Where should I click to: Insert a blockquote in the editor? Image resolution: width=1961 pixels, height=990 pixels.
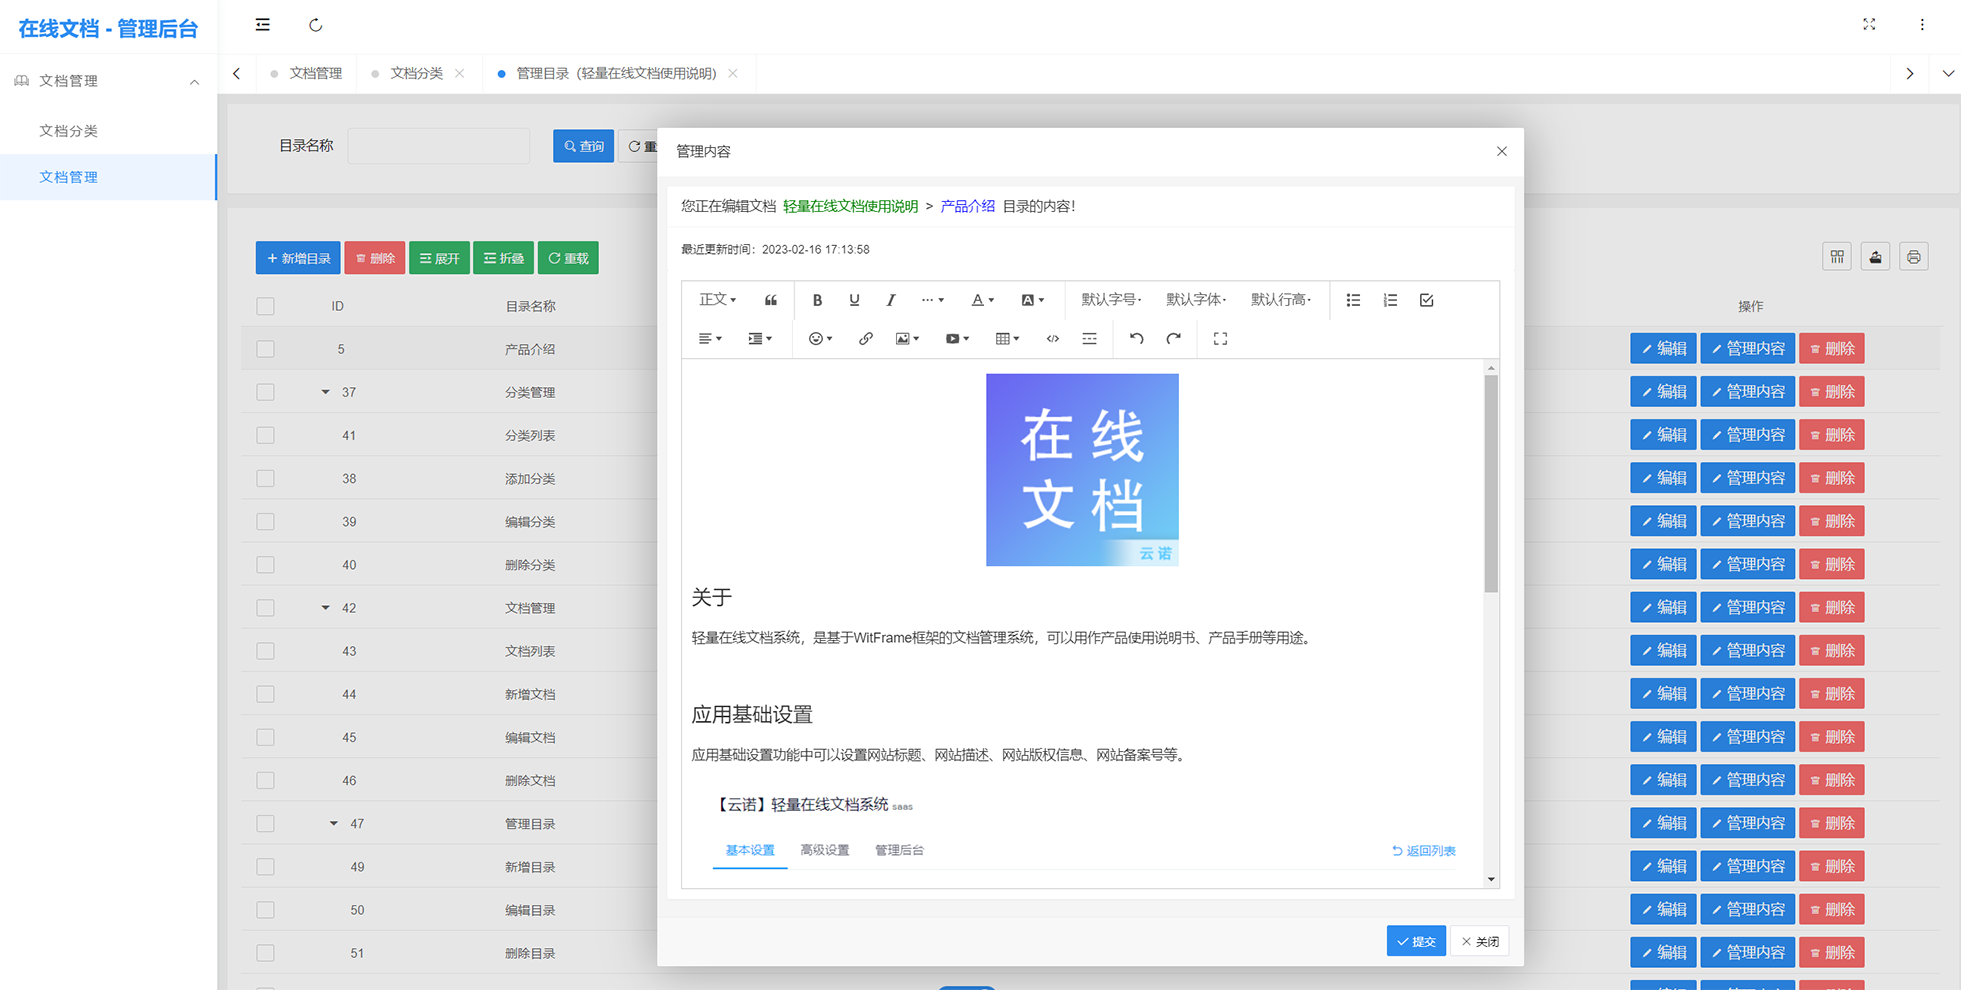(x=770, y=300)
